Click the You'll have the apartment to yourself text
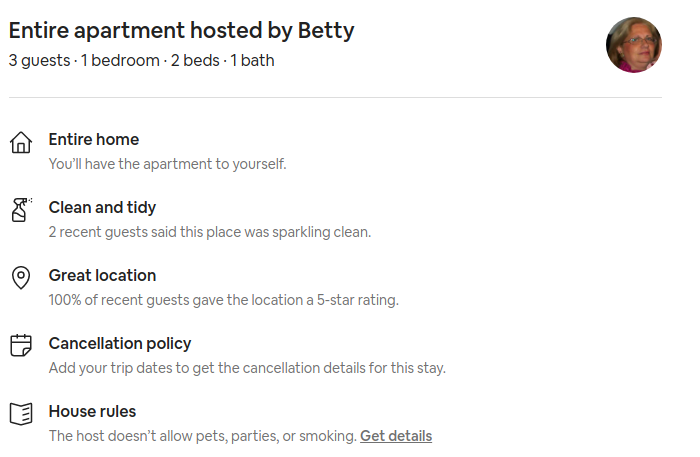This screenshot has height=457, width=700. 167,164
